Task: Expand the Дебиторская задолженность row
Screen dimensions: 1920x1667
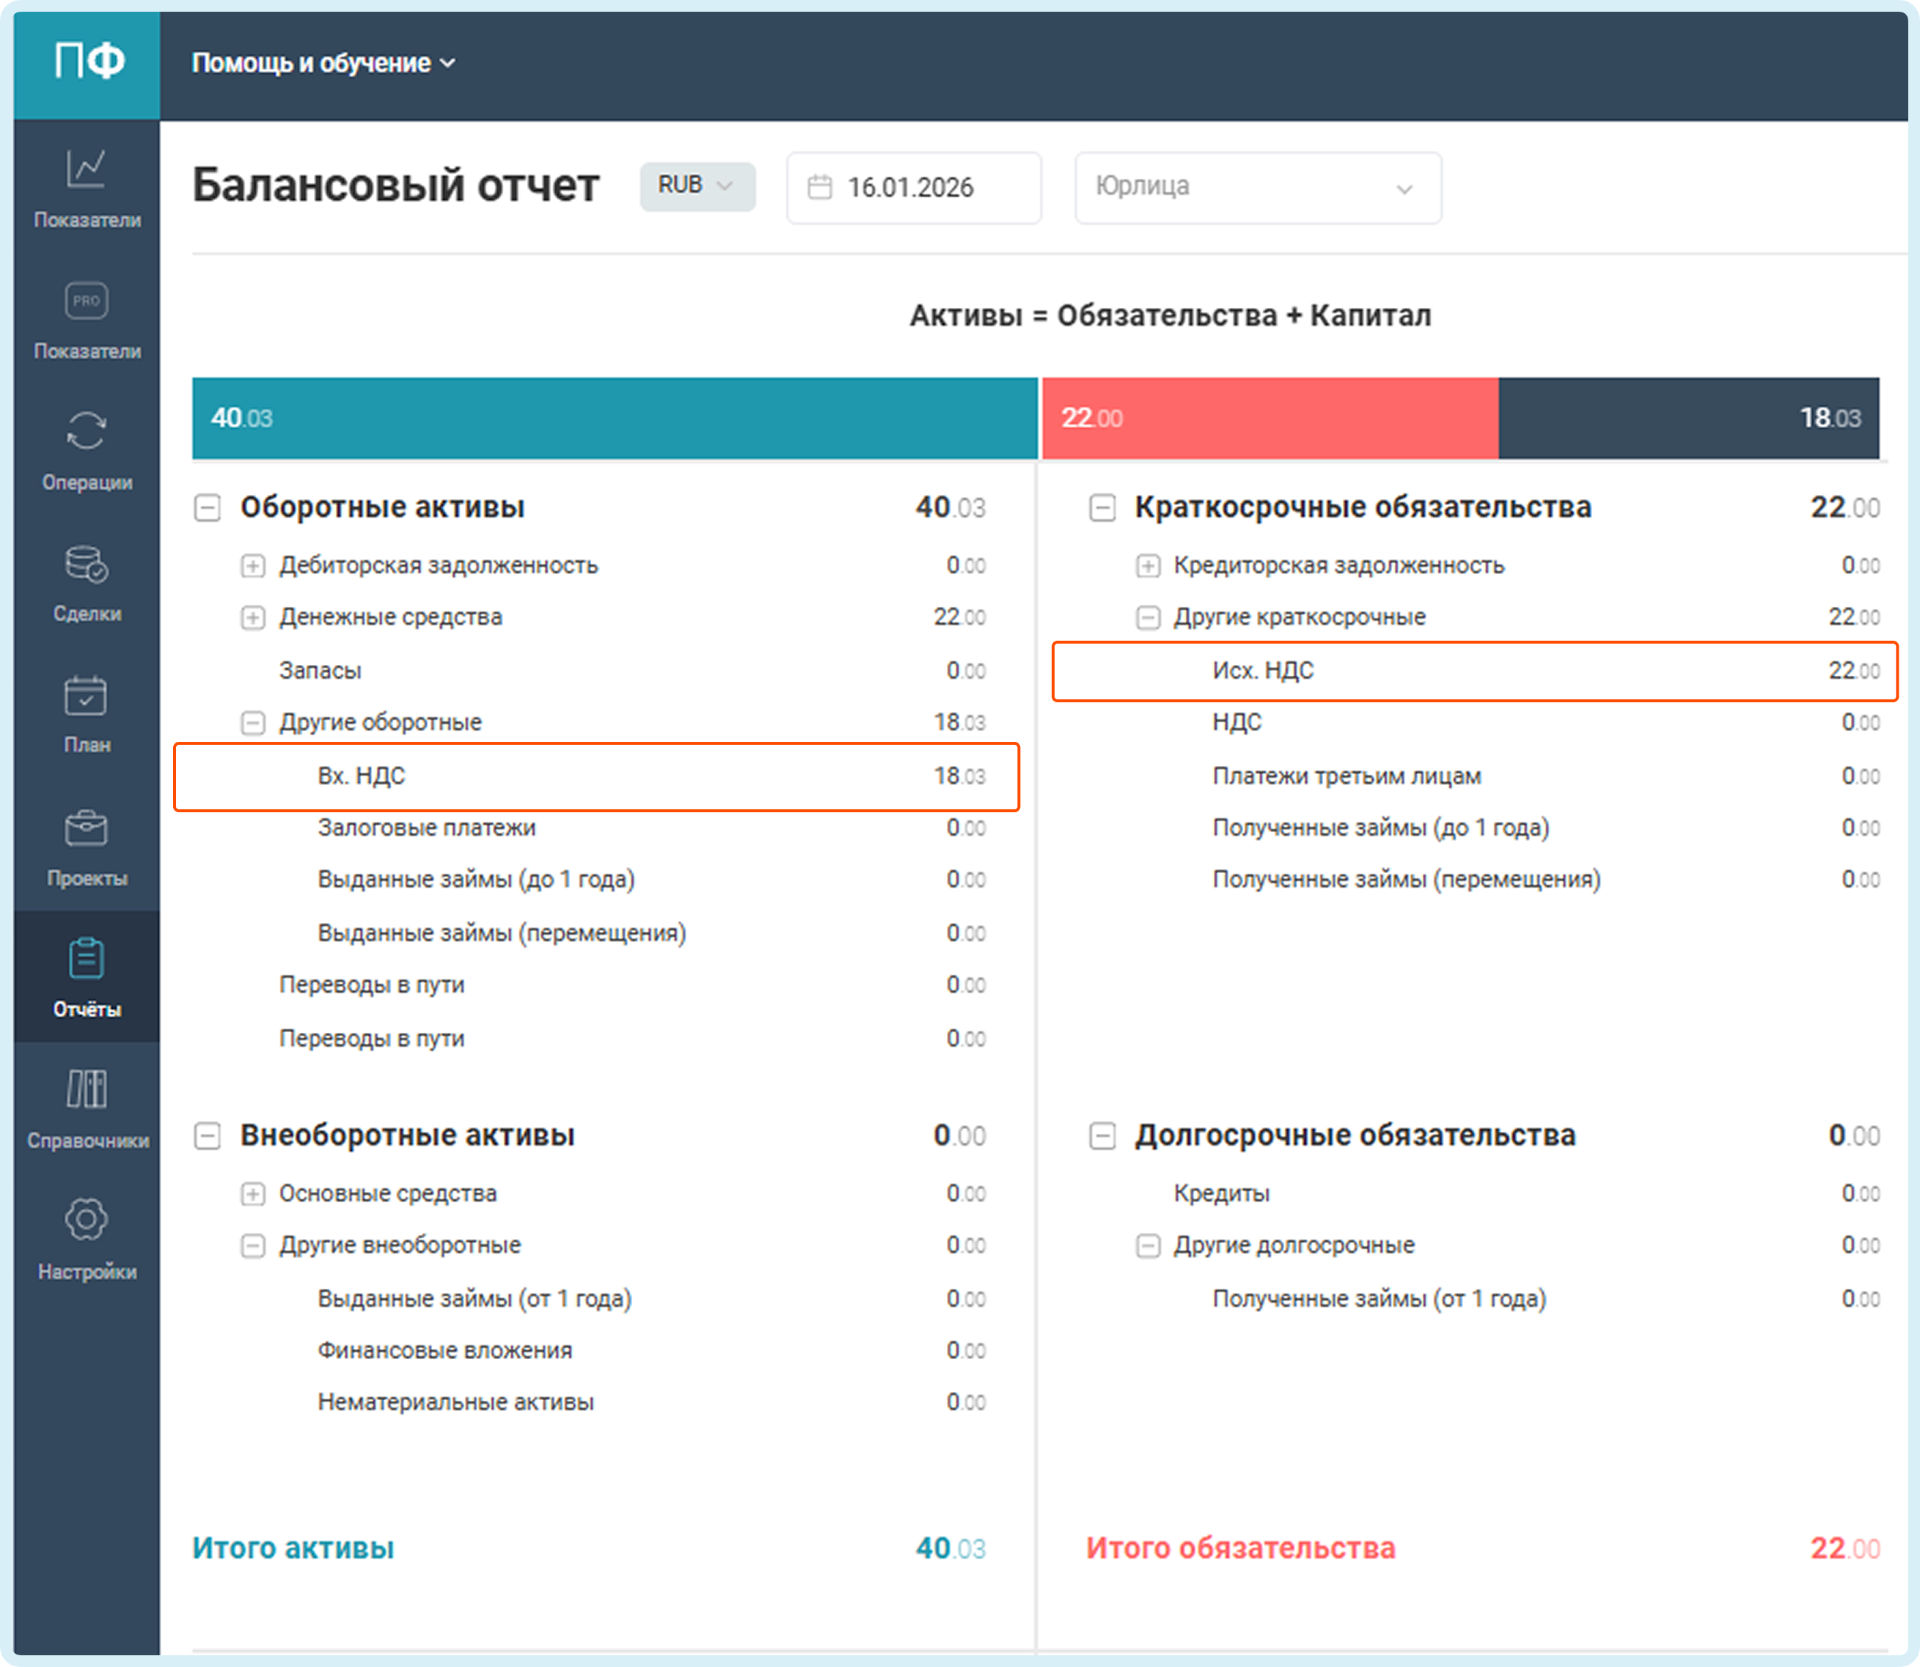Action: click(x=253, y=566)
